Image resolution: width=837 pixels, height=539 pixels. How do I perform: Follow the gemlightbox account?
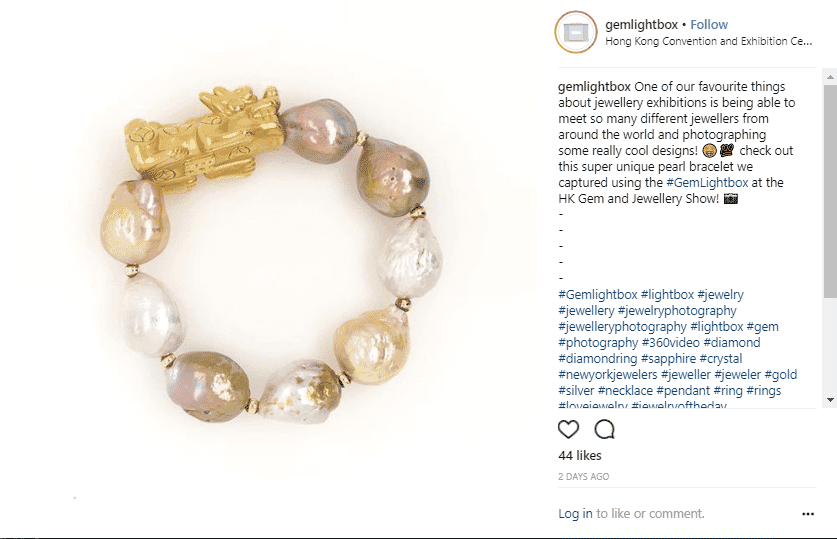(x=709, y=25)
